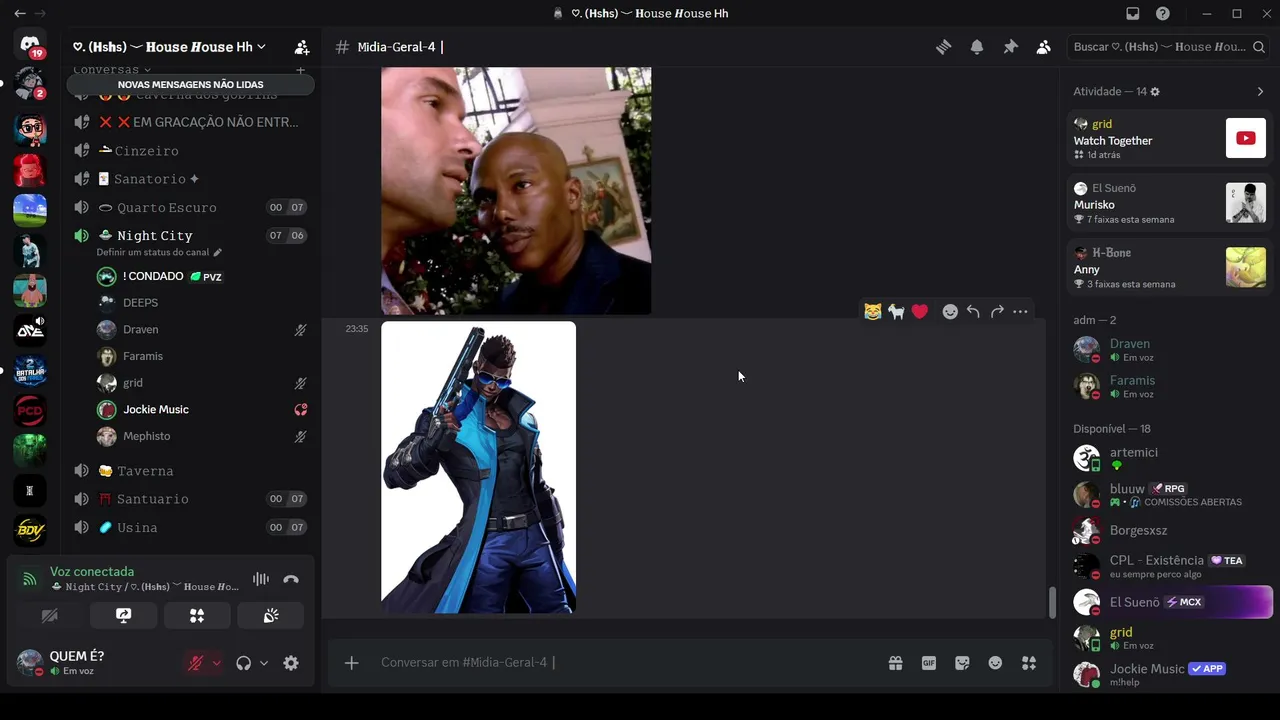Open CPL - Existência member entry
The width and height of the screenshot is (1280, 720).
coord(1169,566)
